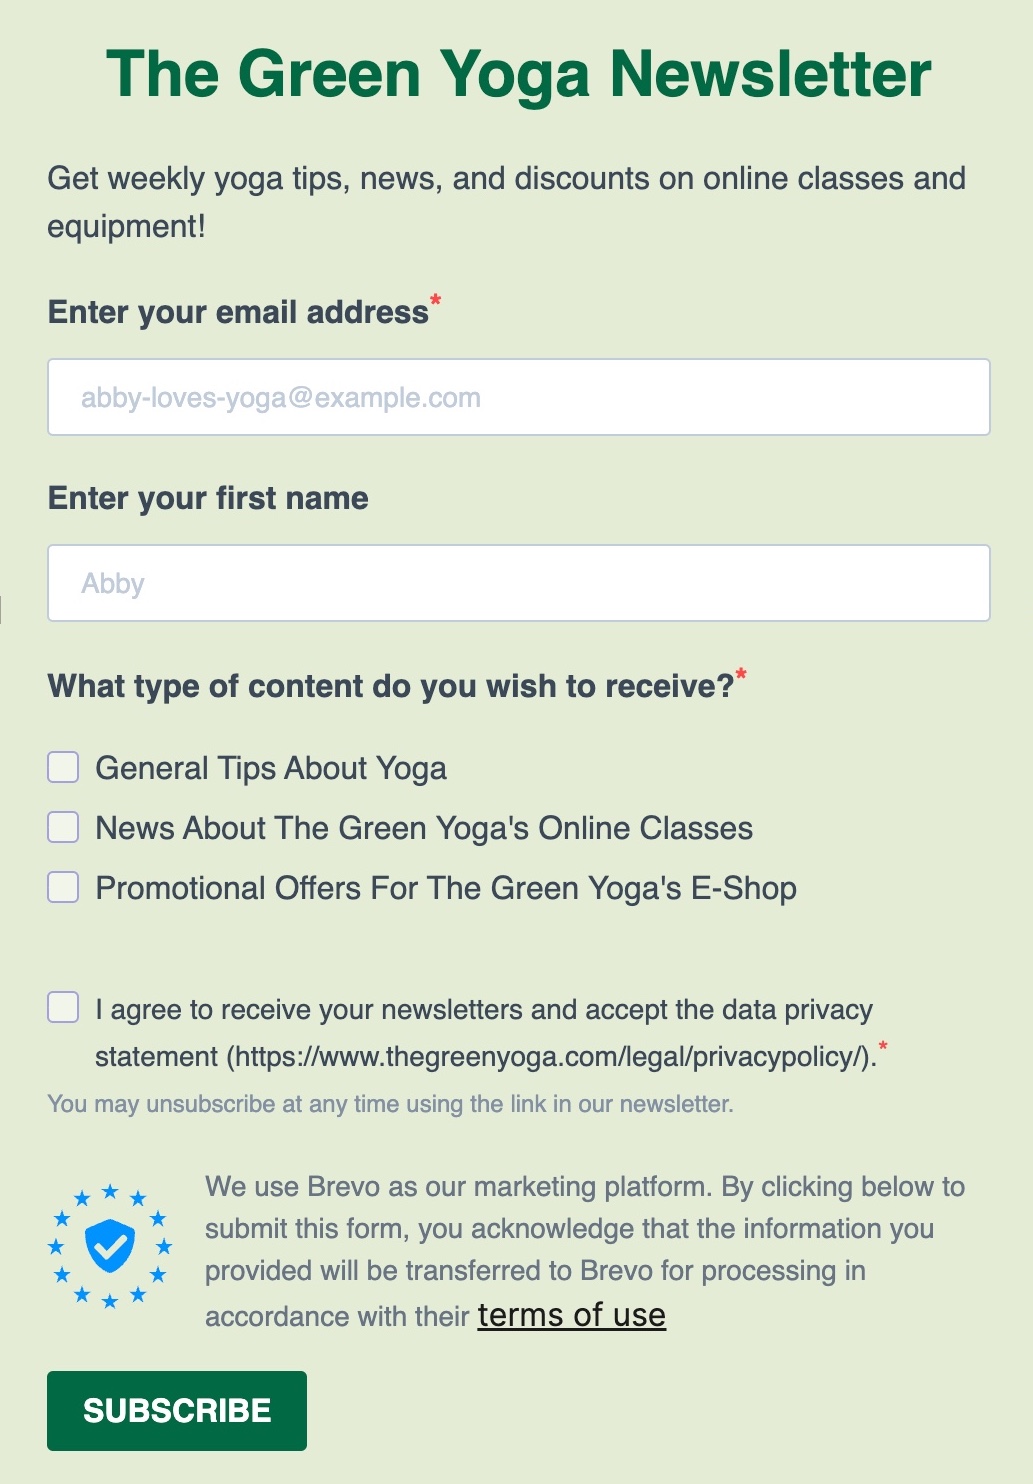Focus the first name input field
1033x1484 pixels.
pyautogui.click(x=519, y=583)
